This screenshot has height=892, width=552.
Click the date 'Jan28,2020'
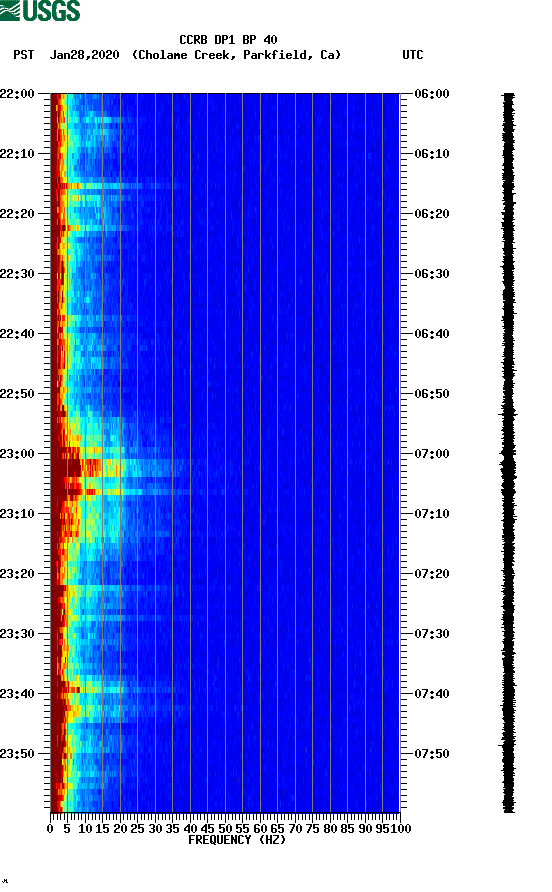click(x=85, y=55)
